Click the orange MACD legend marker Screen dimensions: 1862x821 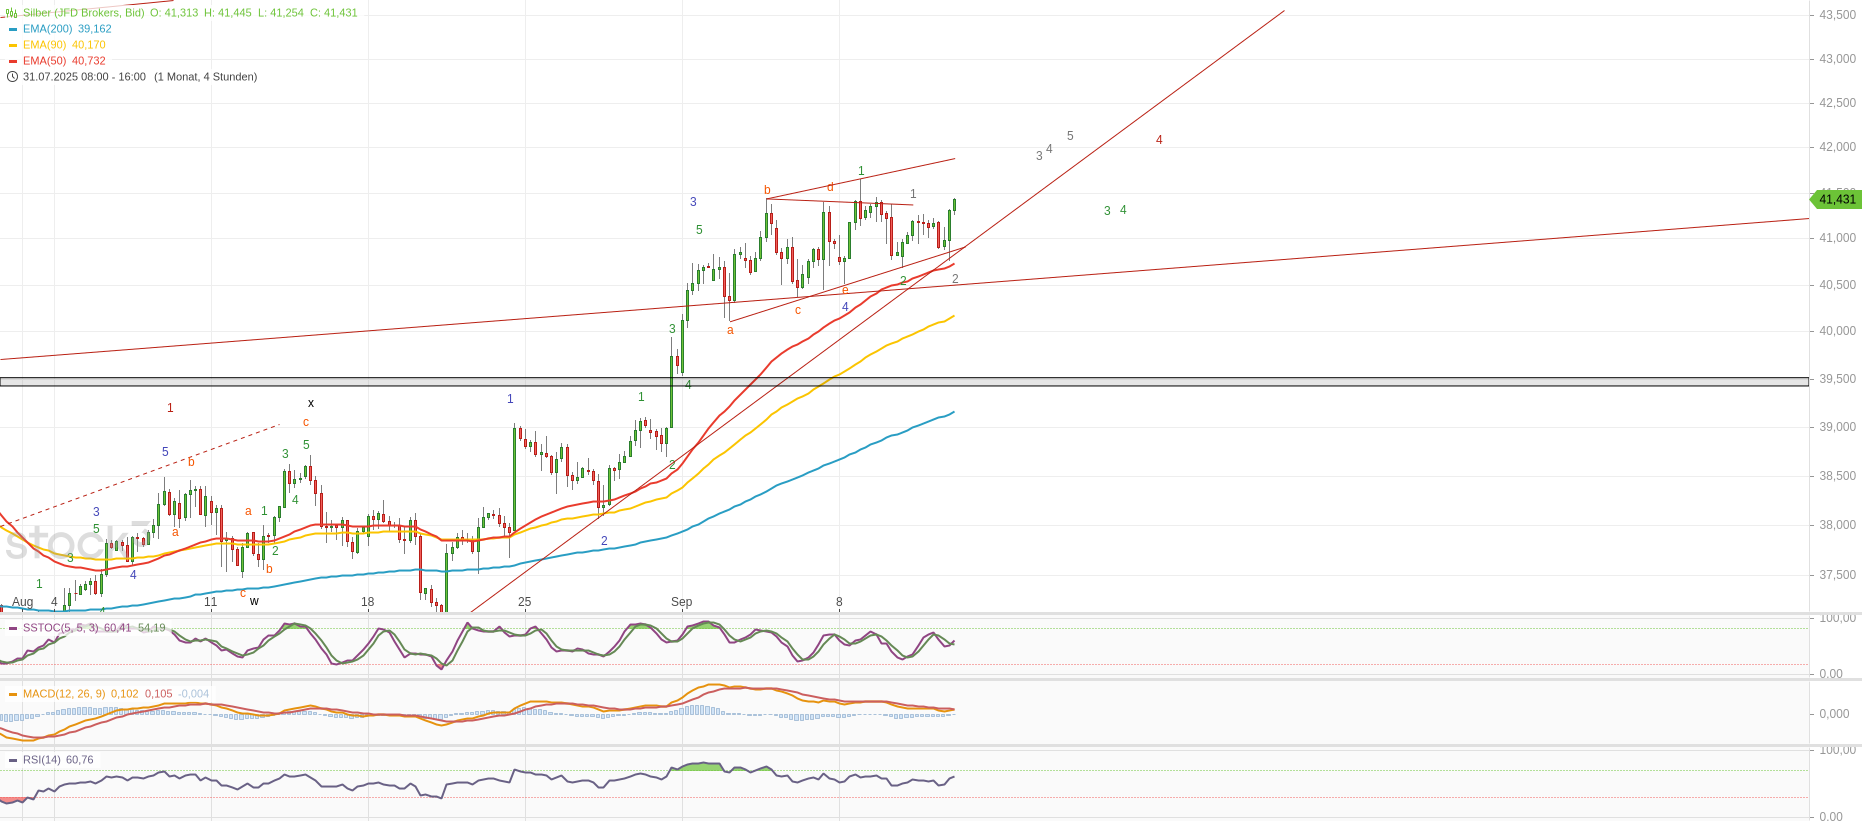tap(13, 694)
